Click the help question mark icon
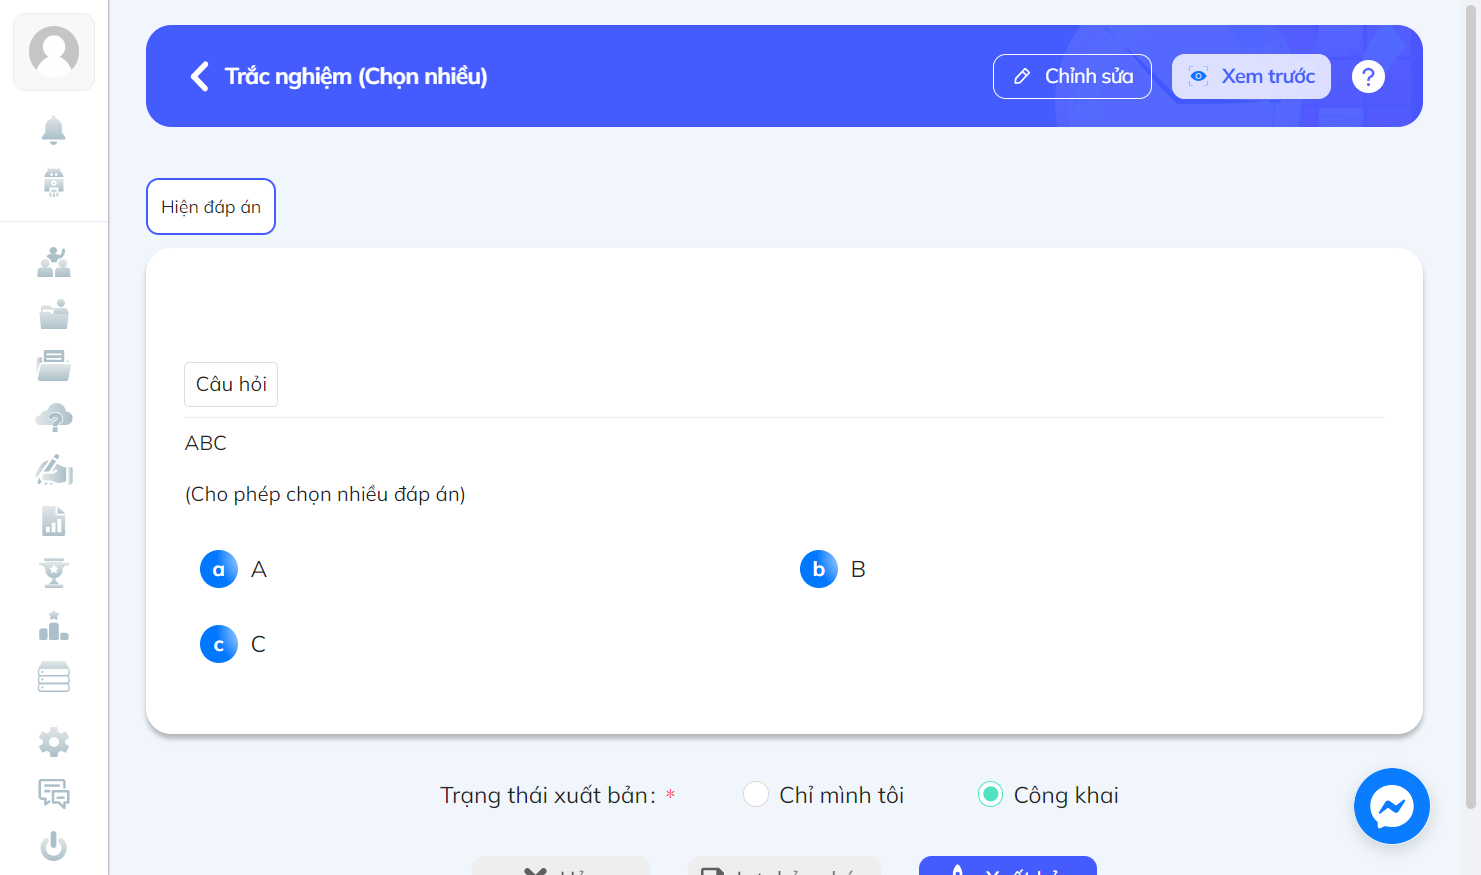 click(1368, 76)
